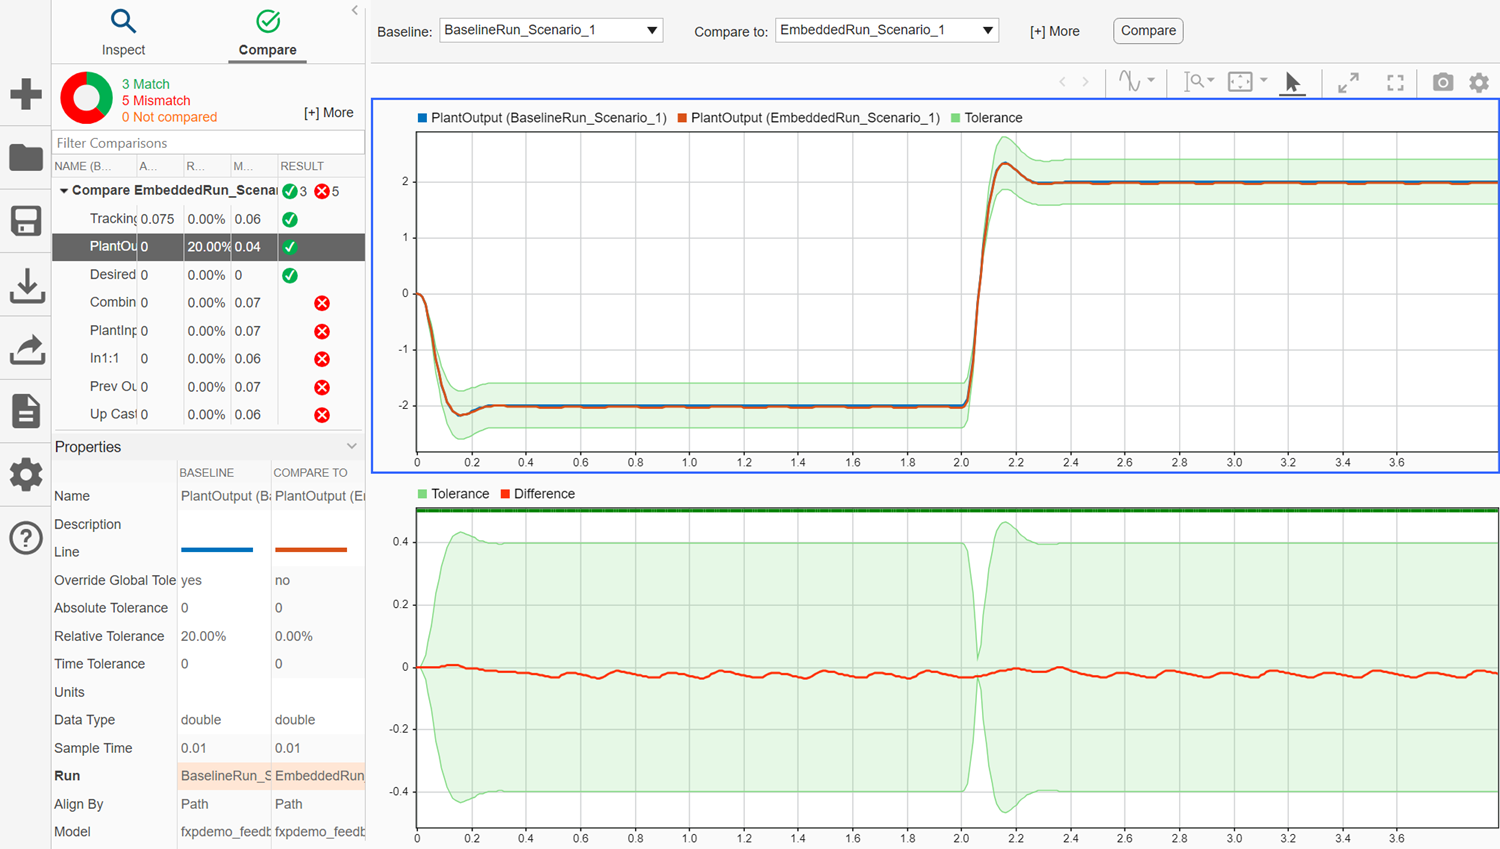Click the import data download-arrow icon
Viewport: 1500px width, 849px height.
(x=26, y=285)
